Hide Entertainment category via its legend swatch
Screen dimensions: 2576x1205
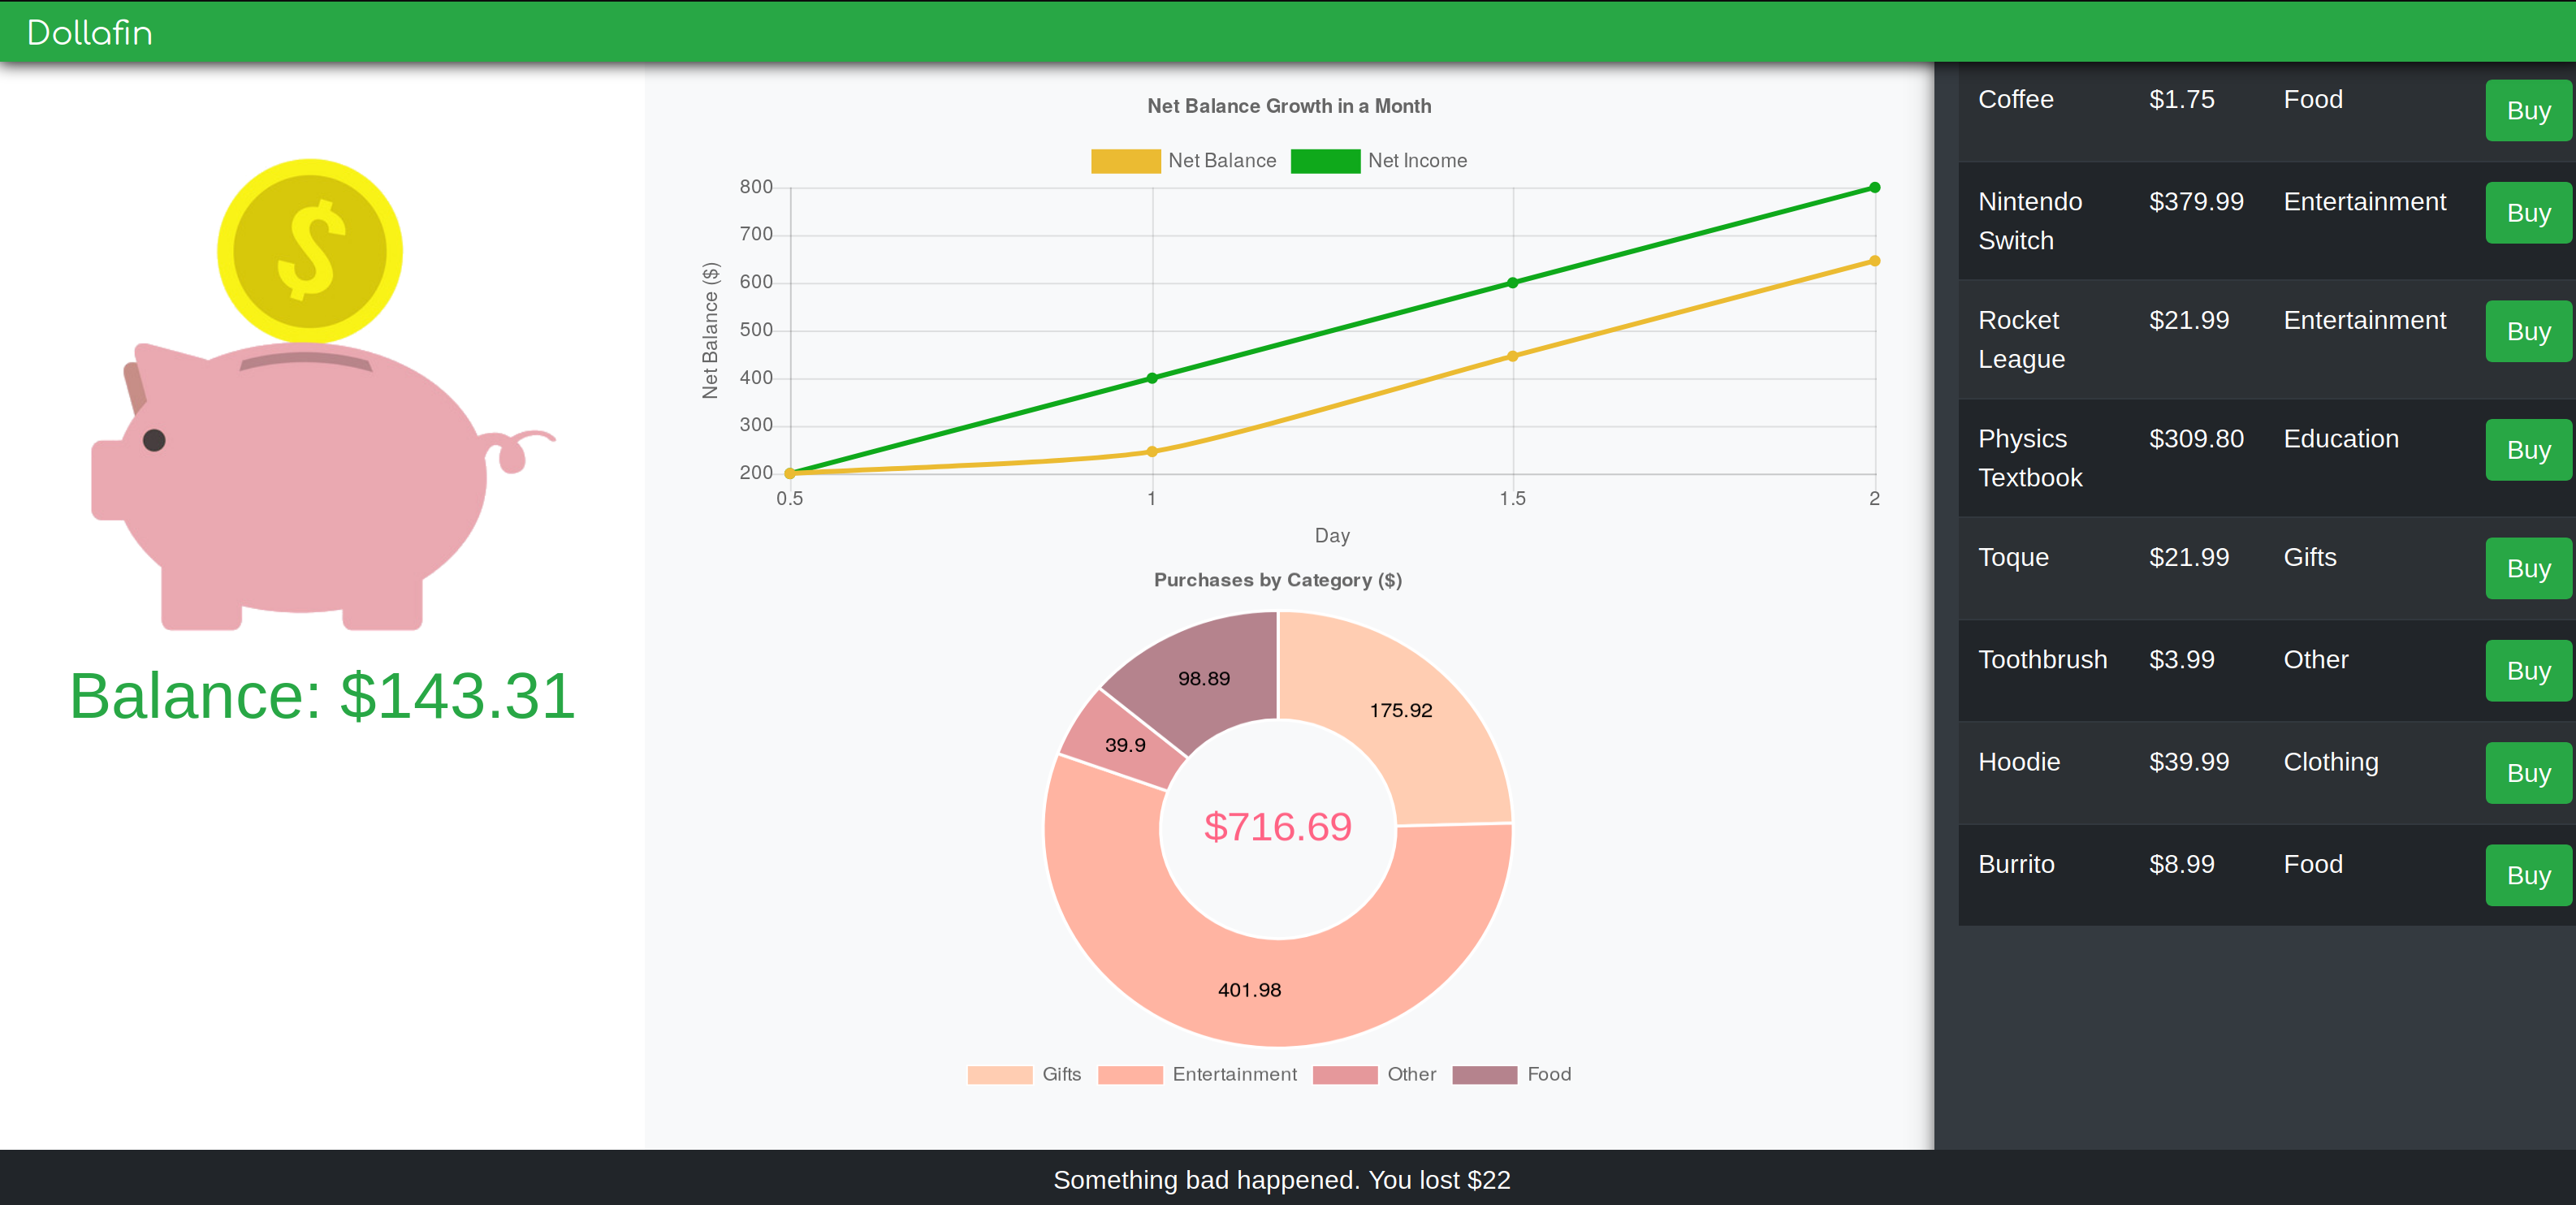click(x=1130, y=1075)
